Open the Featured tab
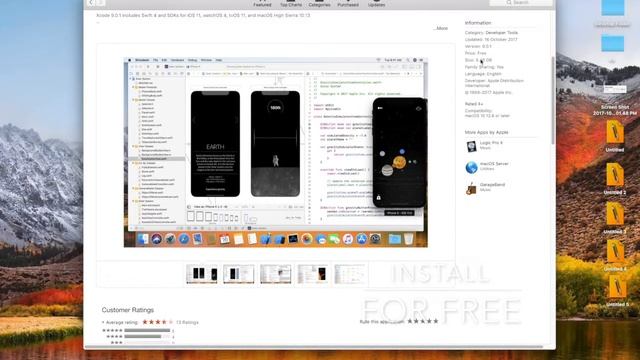The image size is (640, 360). click(262, 4)
